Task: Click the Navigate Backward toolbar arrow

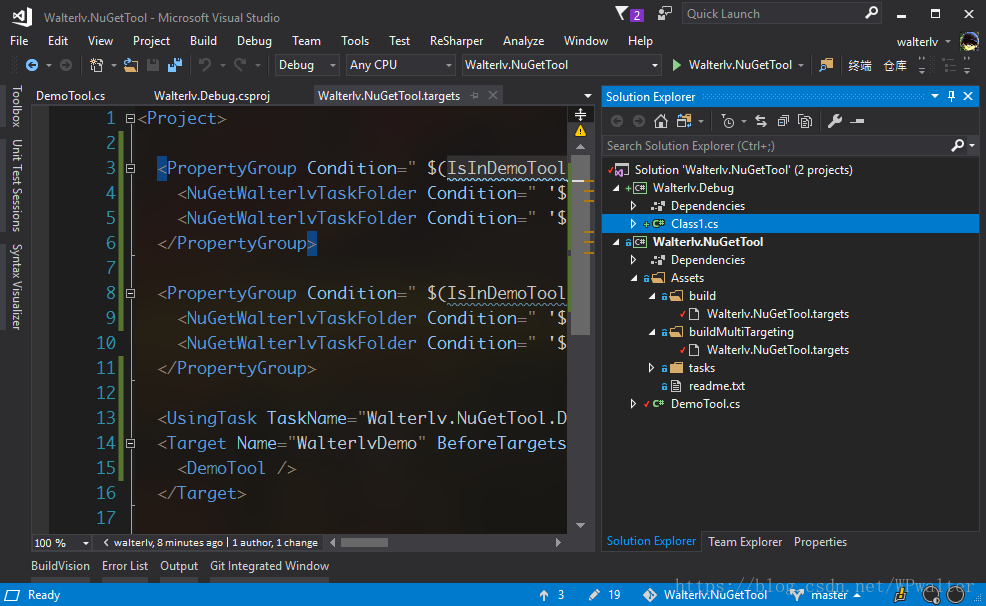Action: [x=31, y=65]
